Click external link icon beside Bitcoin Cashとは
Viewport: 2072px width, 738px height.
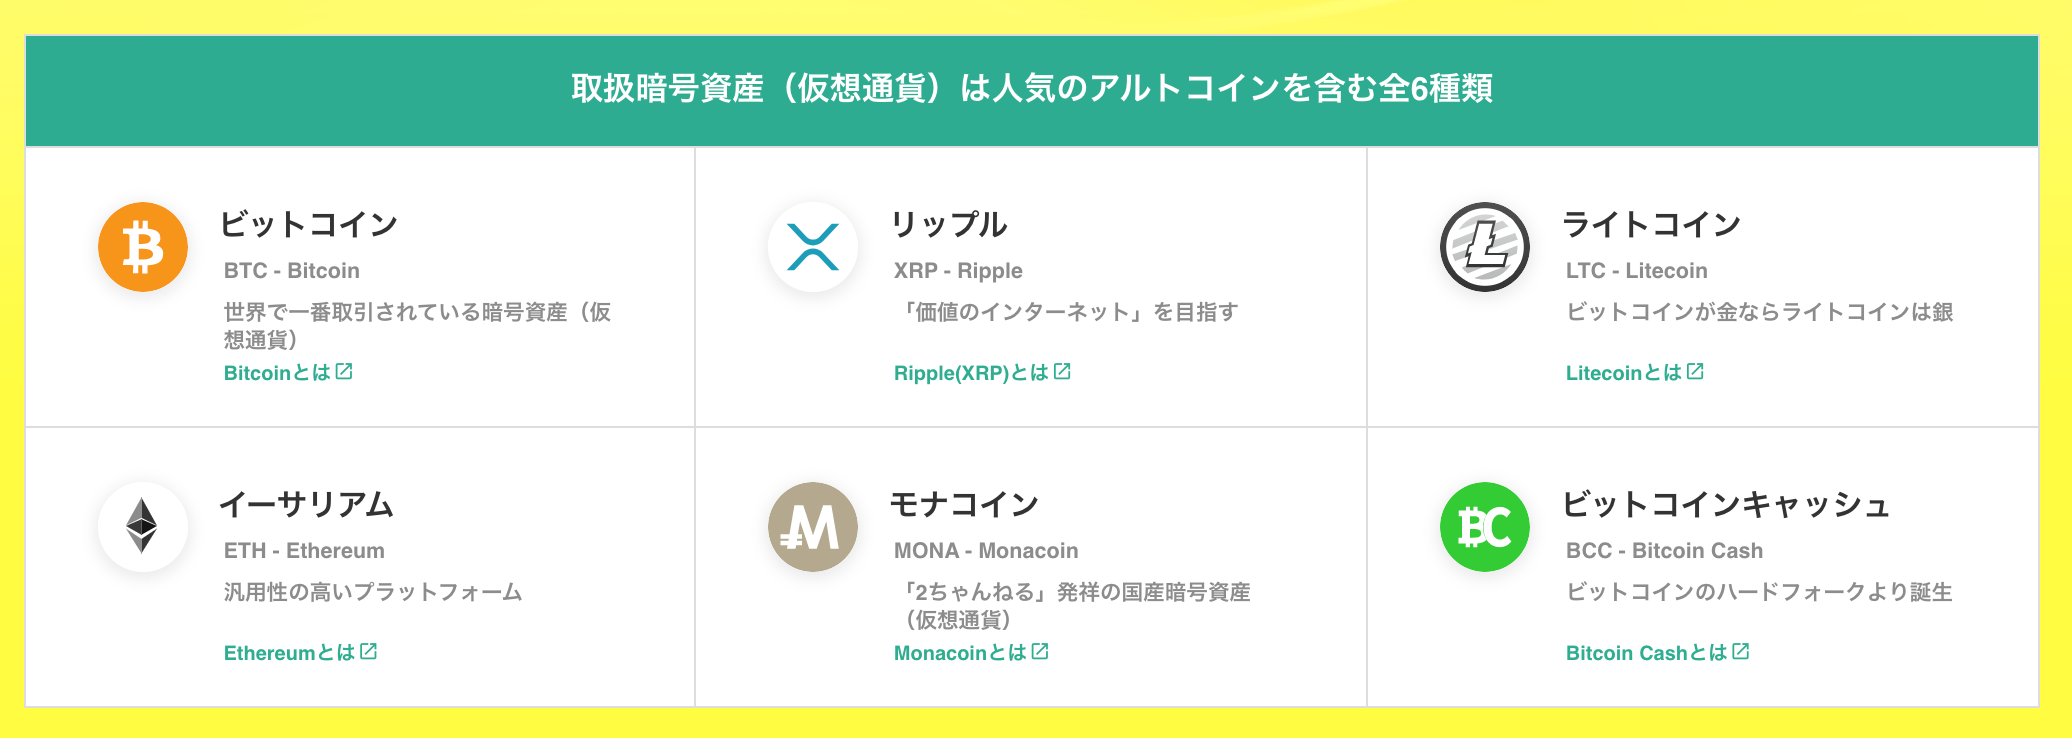(1741, 652)
